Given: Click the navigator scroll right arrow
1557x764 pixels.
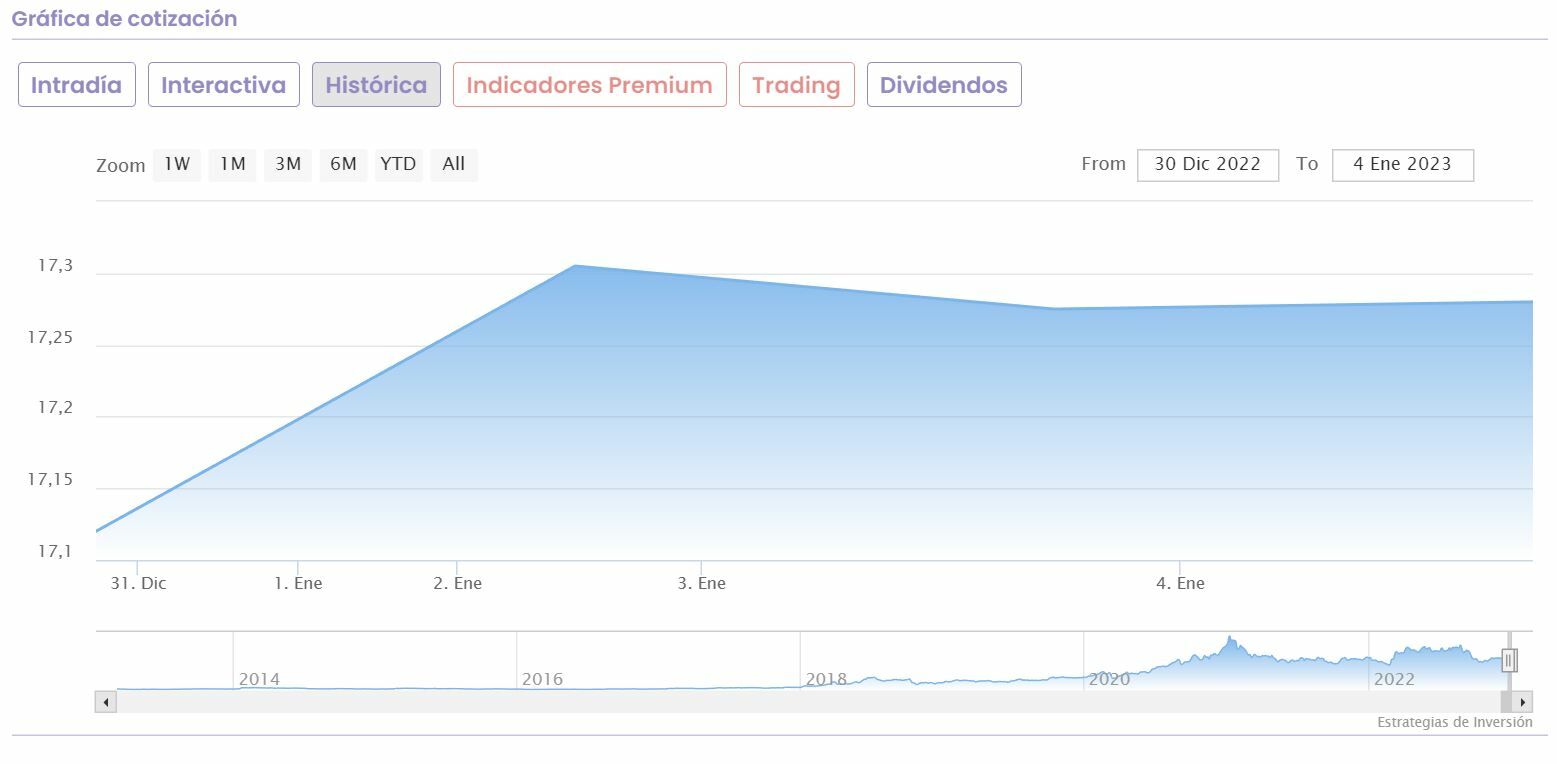Looking at the screenshot, I should tap(1522, 702).
